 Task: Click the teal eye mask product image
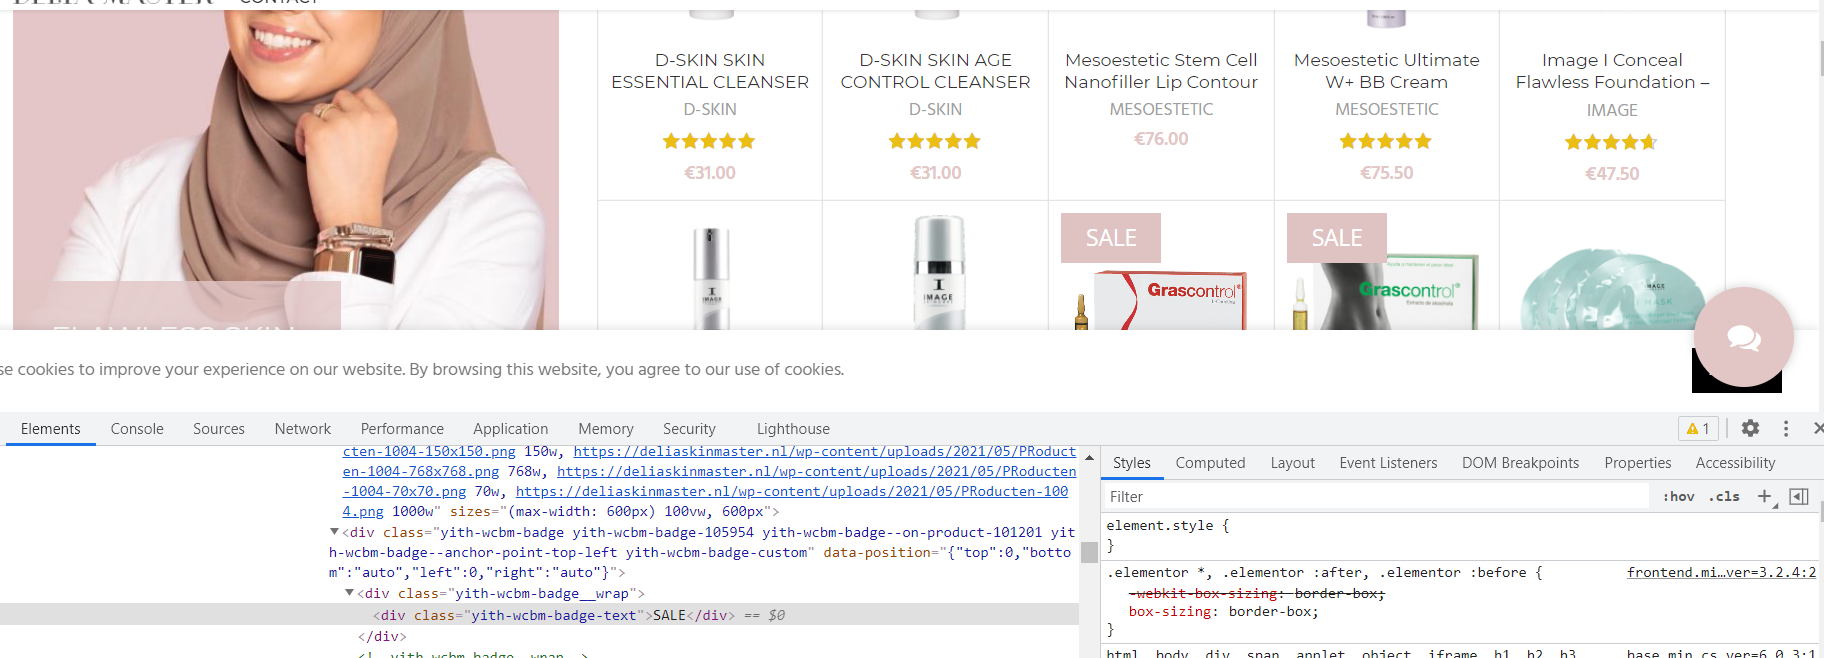tap(1612, 290)
